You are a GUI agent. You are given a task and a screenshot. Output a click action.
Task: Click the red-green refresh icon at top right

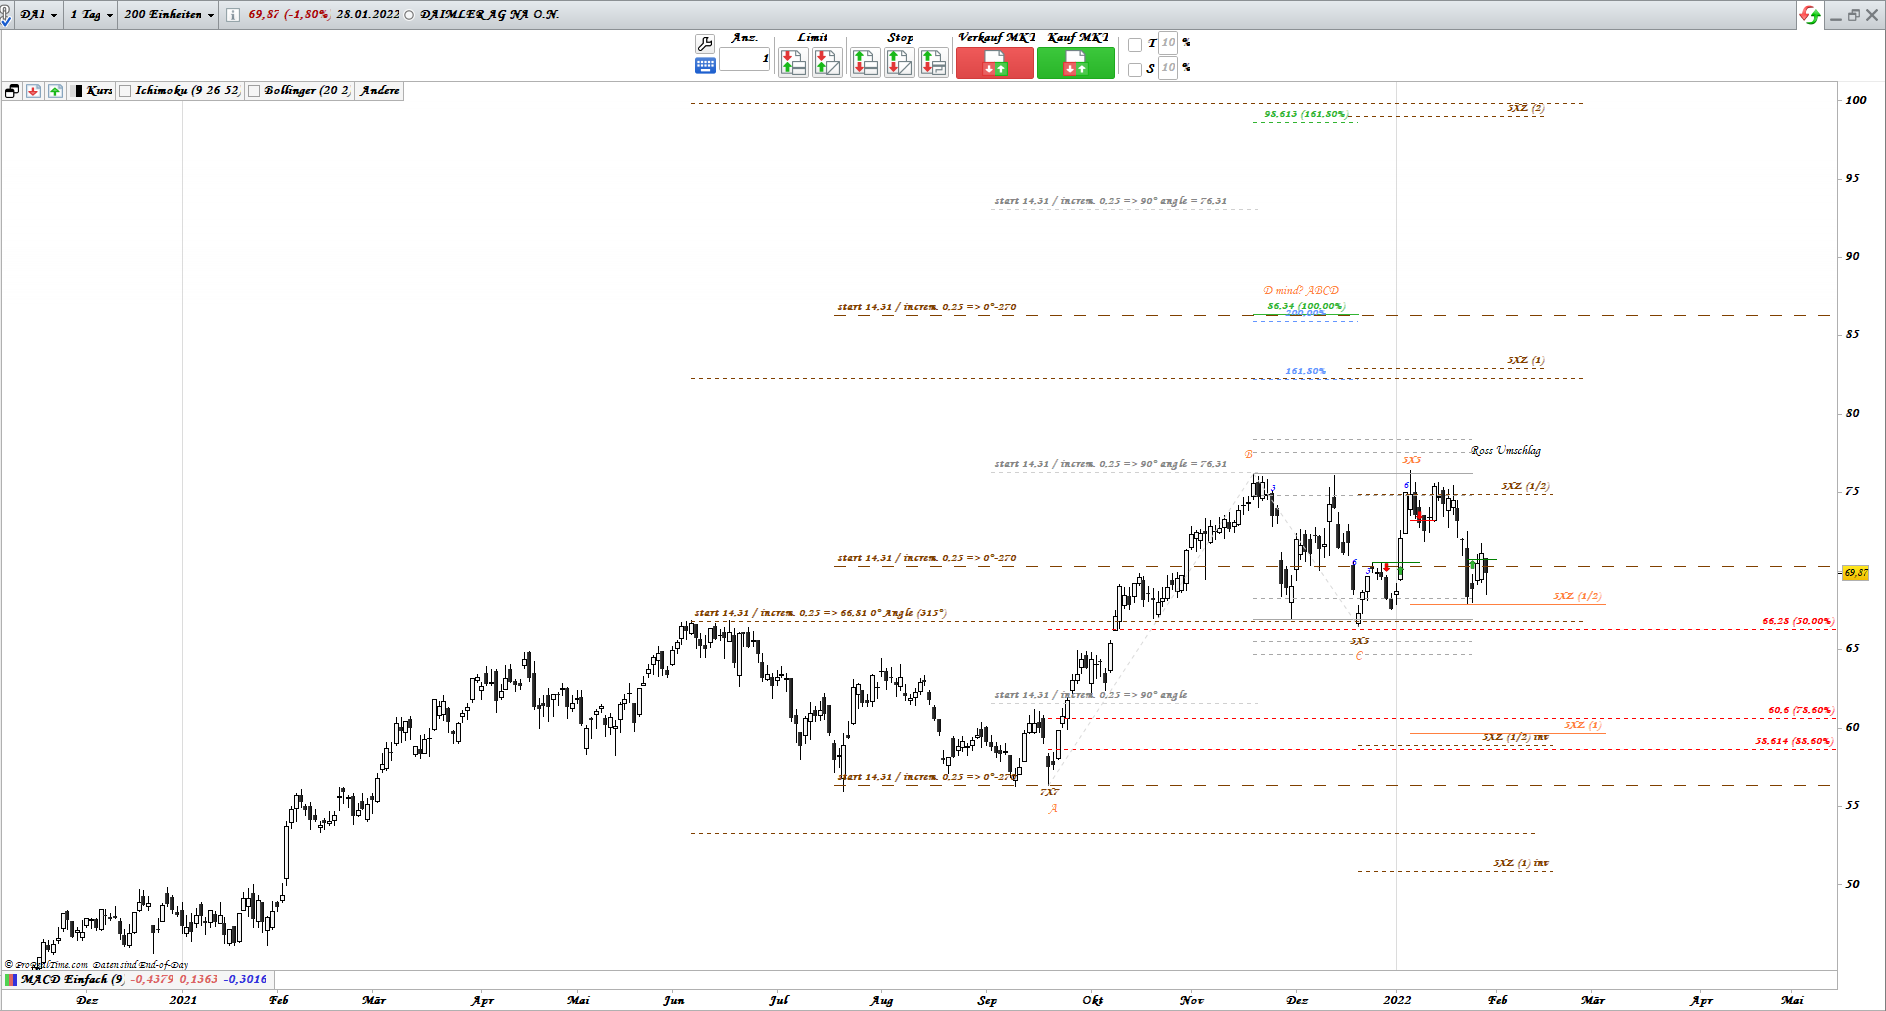(x=1809, y=15)
